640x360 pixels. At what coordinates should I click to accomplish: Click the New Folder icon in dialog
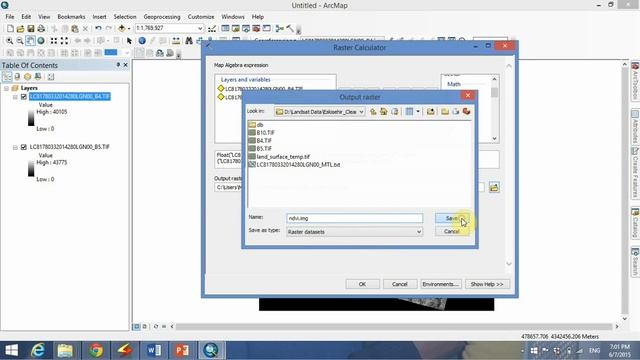coord(445,111)
